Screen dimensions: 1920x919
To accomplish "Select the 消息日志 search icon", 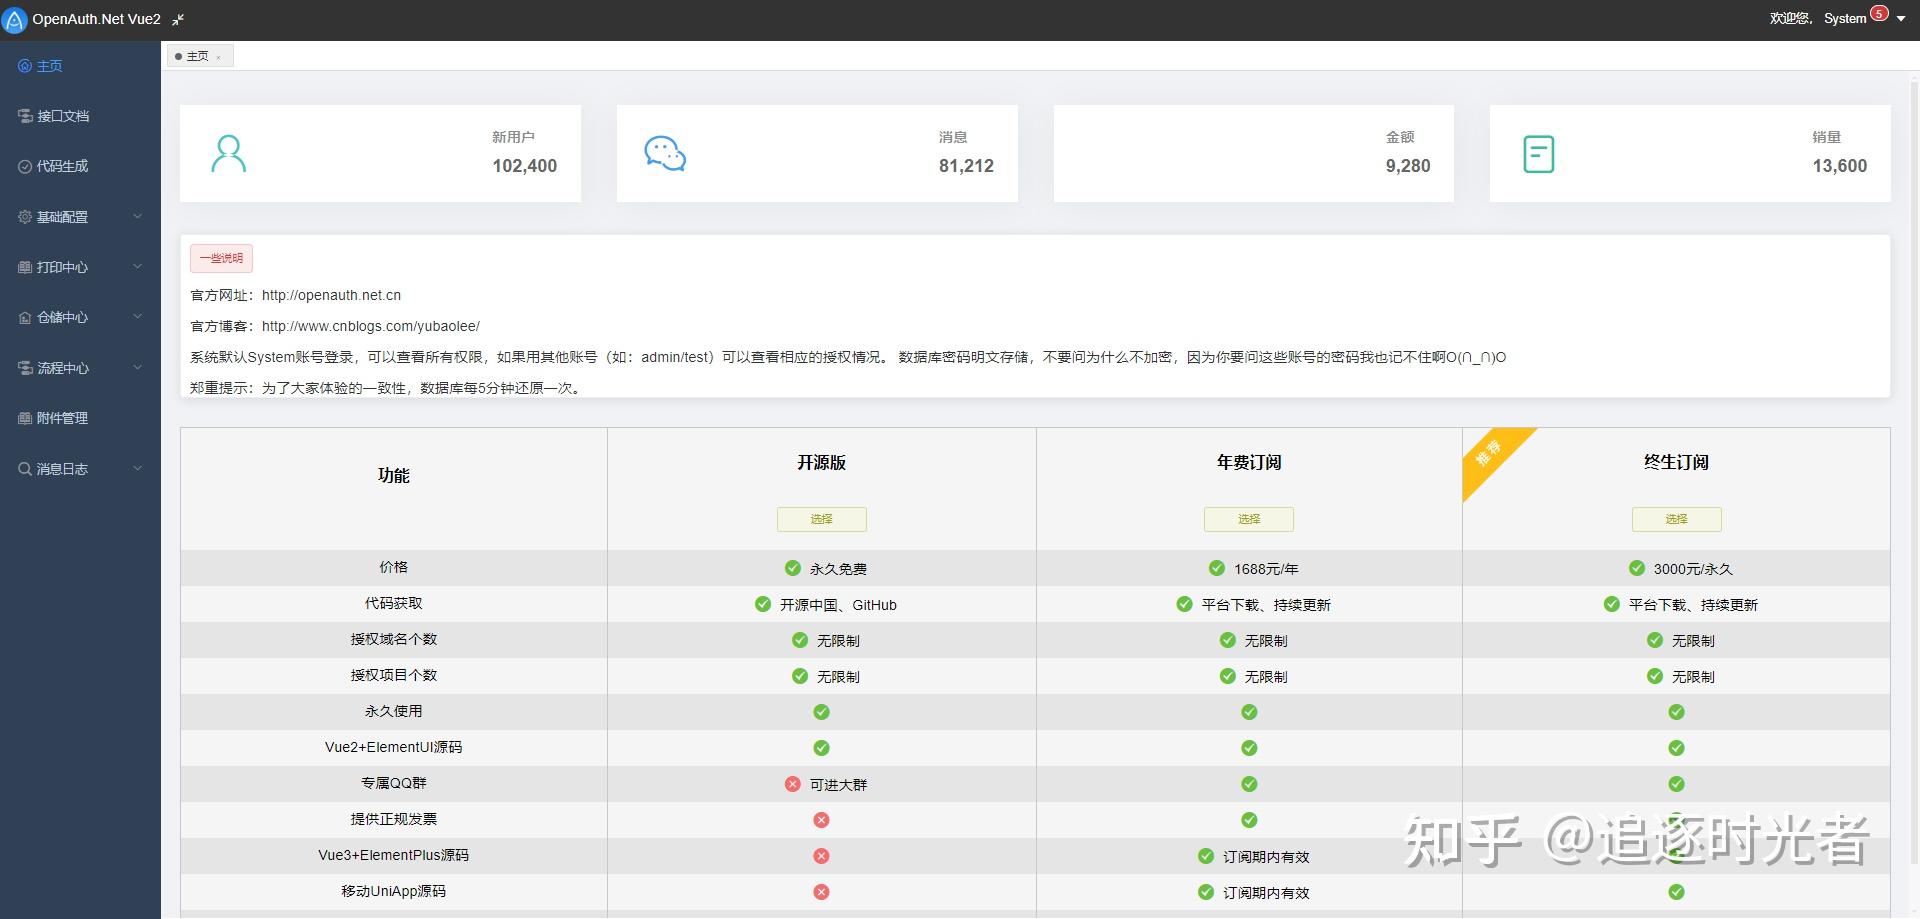I will coord(23,468).
